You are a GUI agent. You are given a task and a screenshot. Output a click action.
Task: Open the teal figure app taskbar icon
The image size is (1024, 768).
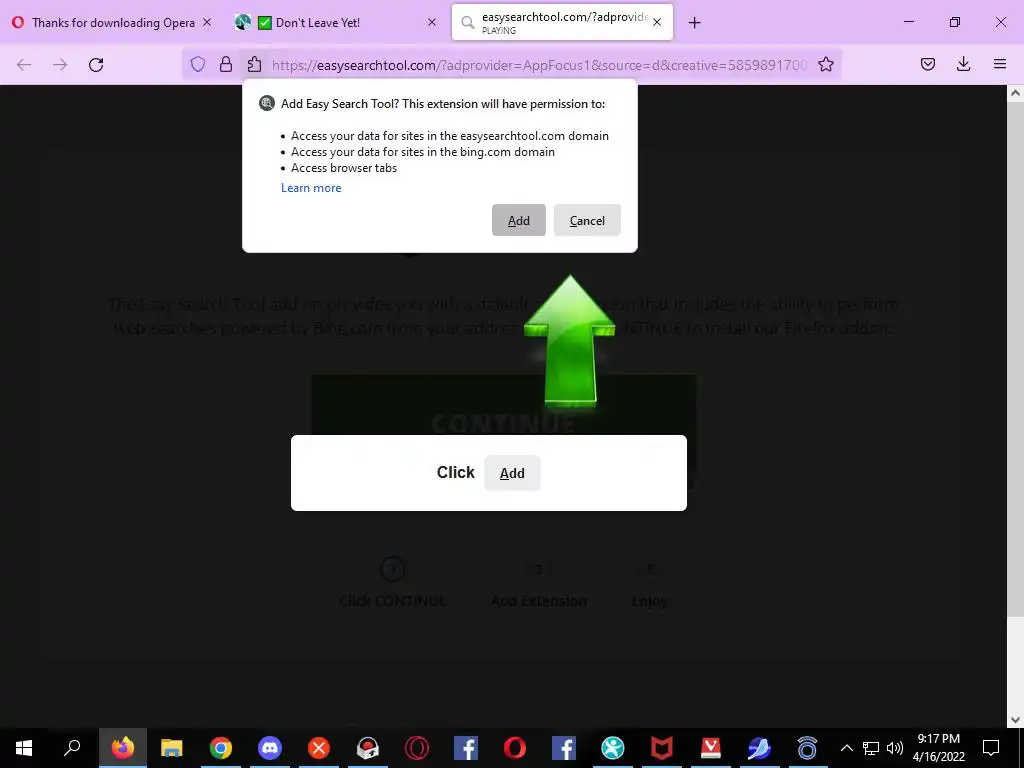click(x=613, y=748)
